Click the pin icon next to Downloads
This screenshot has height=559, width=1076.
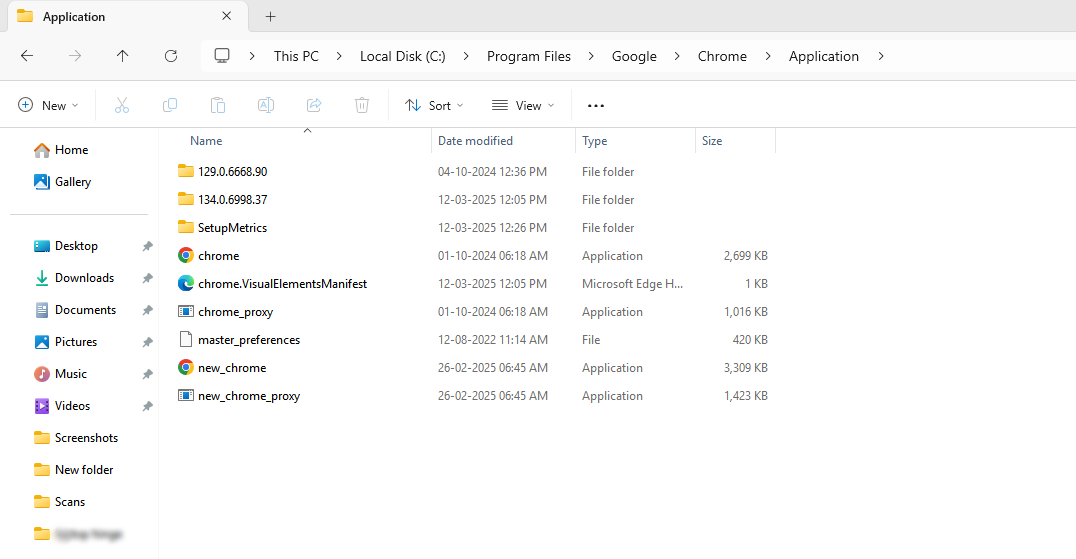pyautogui.click(x=147, y=278)
